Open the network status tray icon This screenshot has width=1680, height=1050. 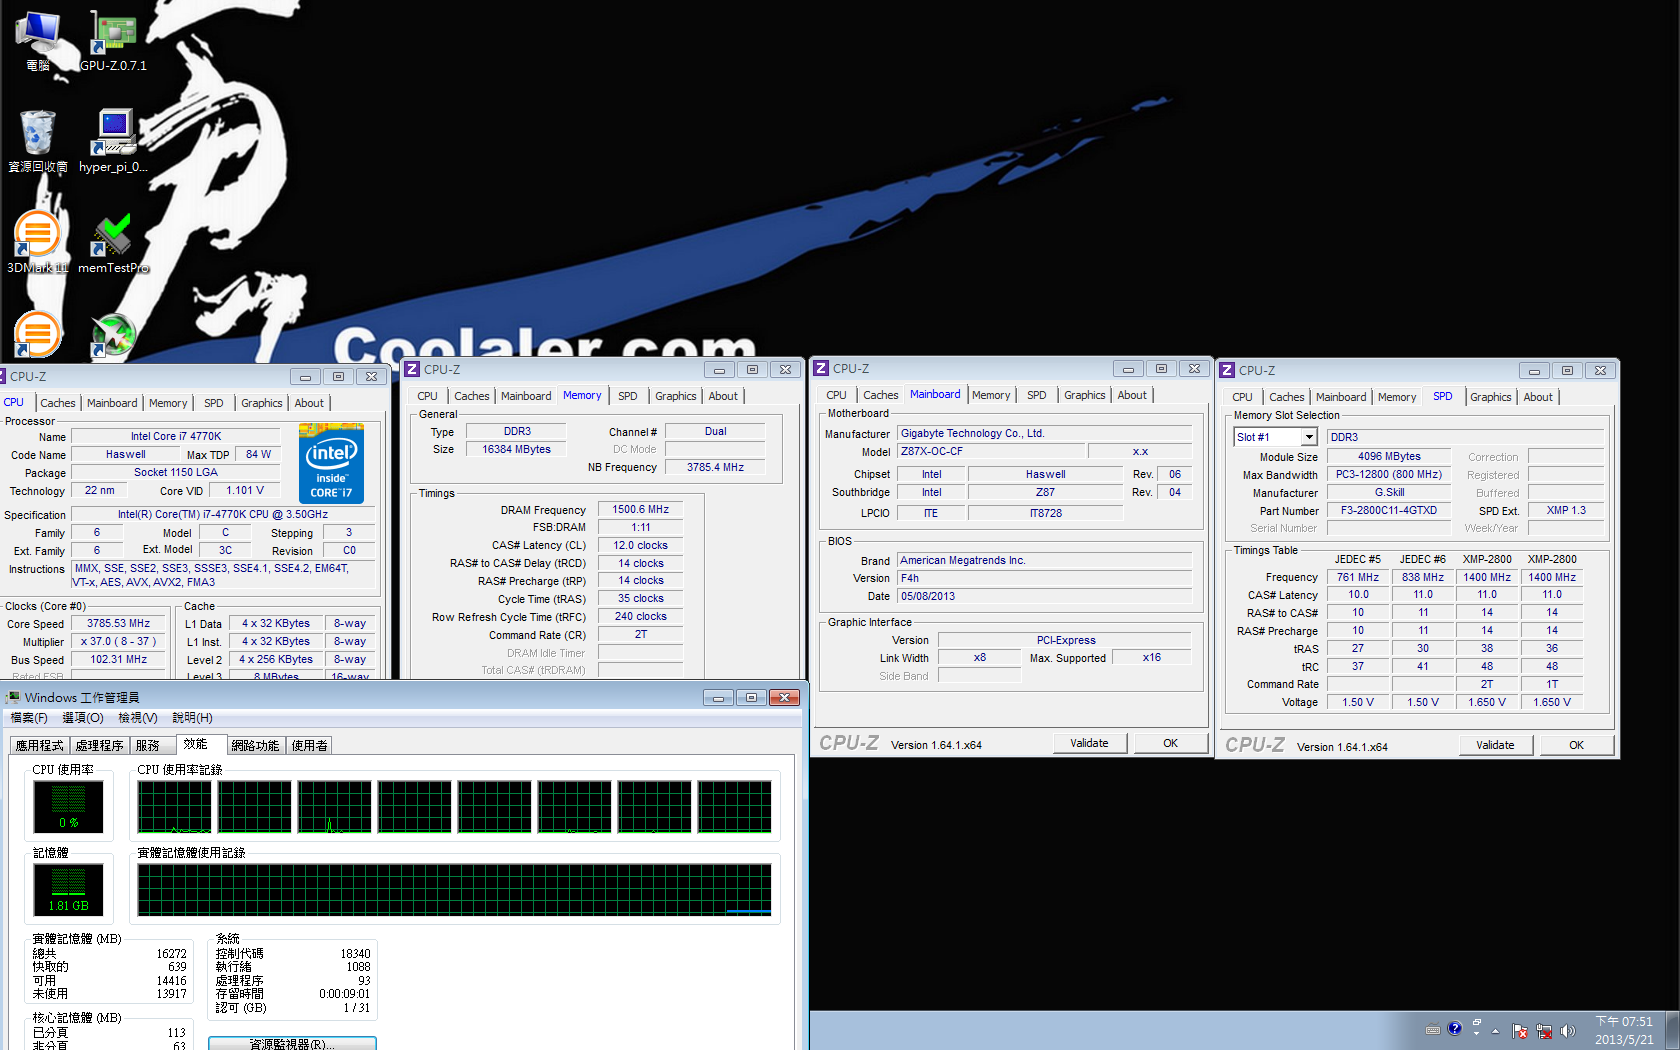1544,1031
